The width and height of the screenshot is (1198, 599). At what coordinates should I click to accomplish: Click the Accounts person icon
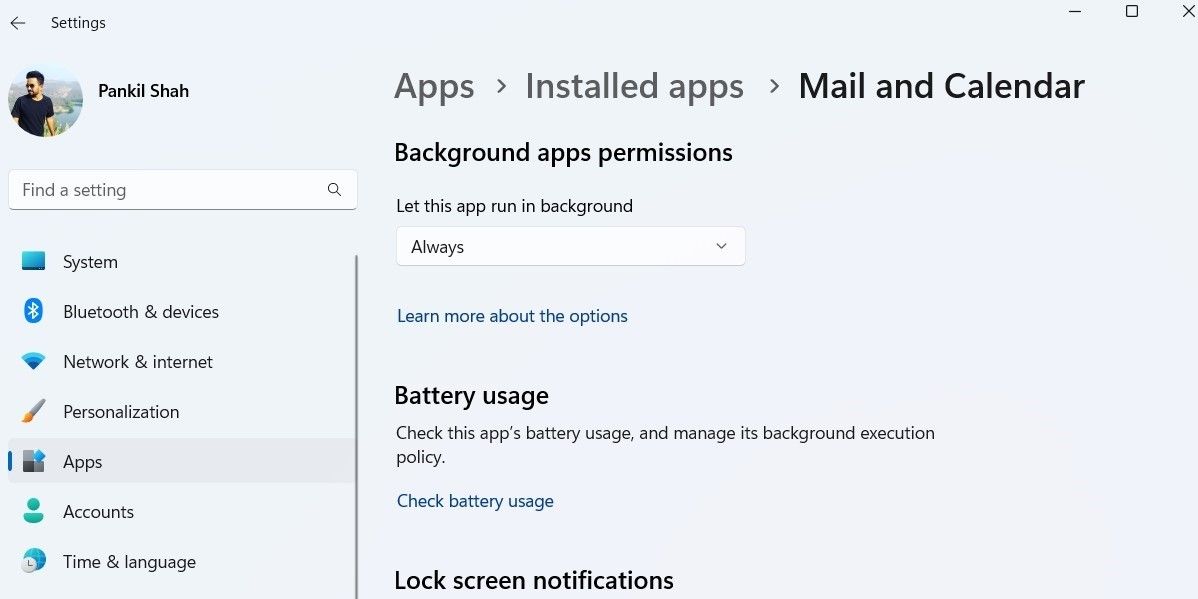(34, 511)
